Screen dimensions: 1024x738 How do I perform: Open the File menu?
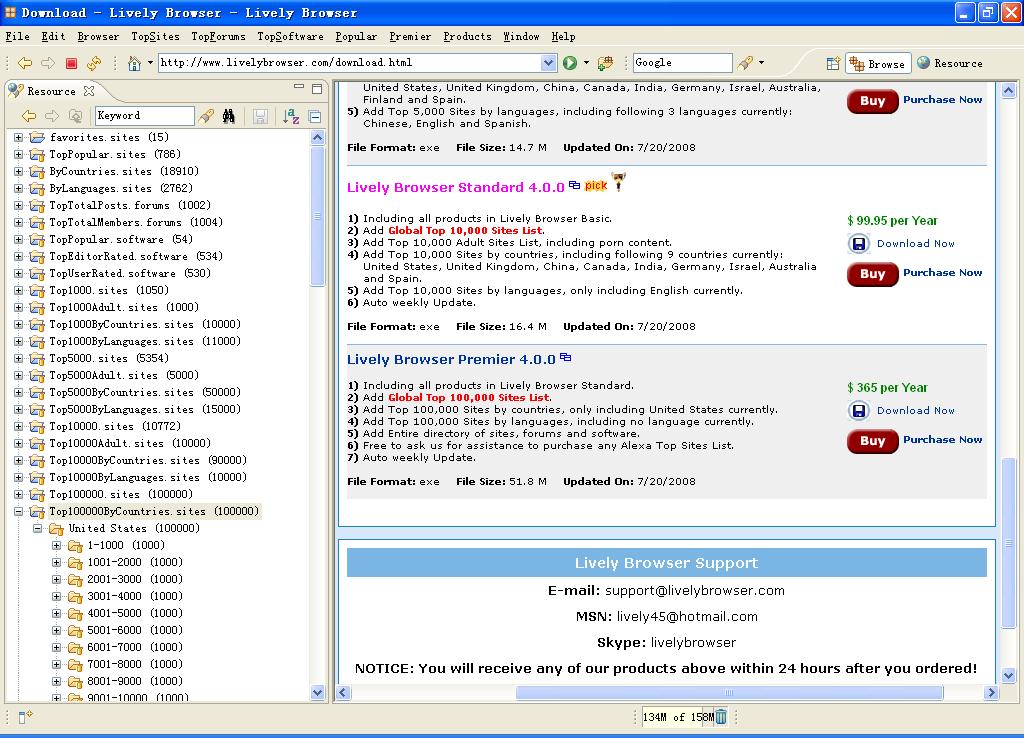pos(18,37)
